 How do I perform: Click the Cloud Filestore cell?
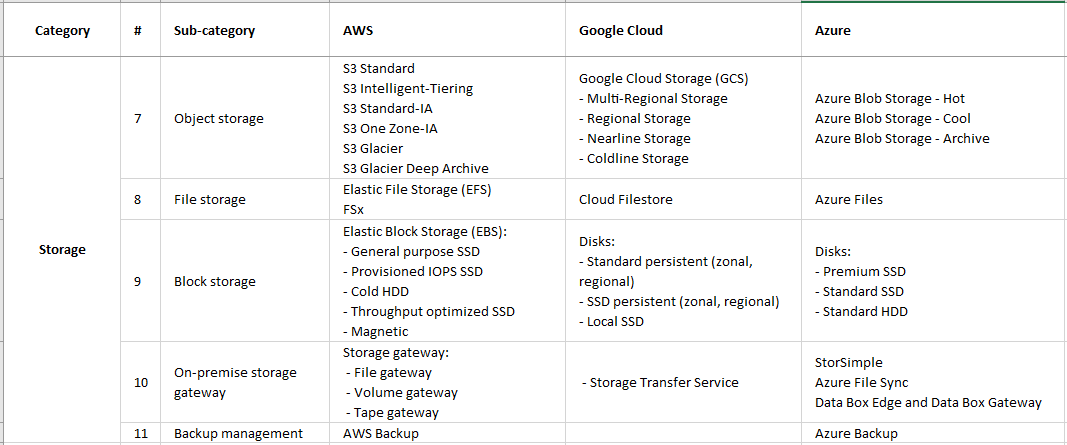point(626,199)
